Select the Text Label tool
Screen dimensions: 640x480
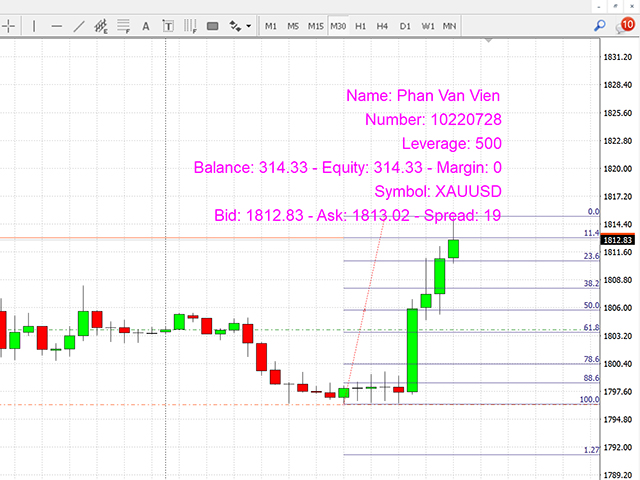pyautogui.click(x=168, y=27)
